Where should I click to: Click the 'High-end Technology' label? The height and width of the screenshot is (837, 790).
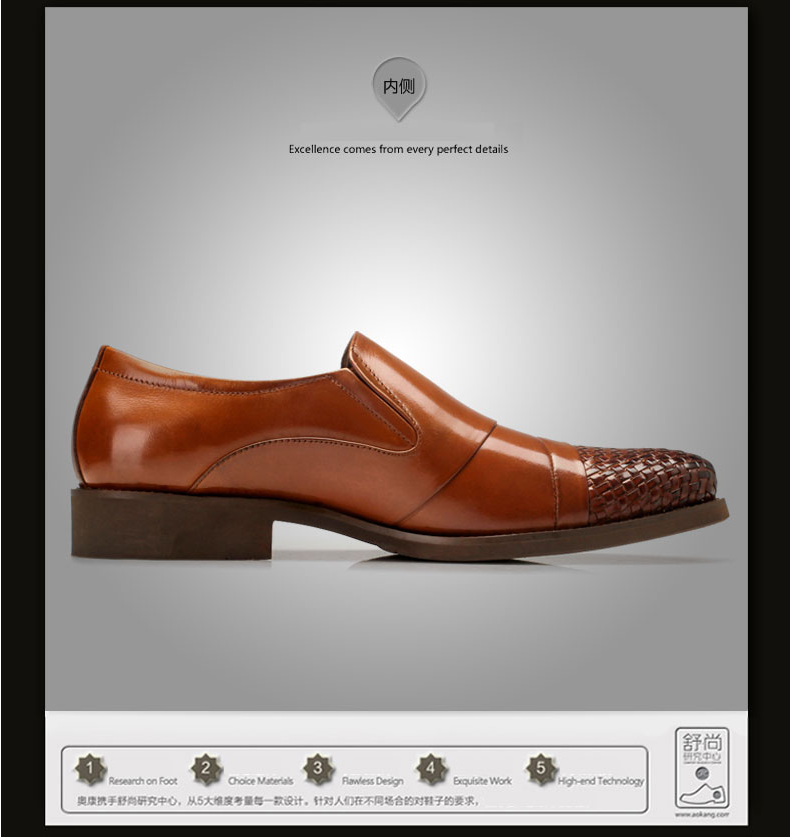click(601, 781)
